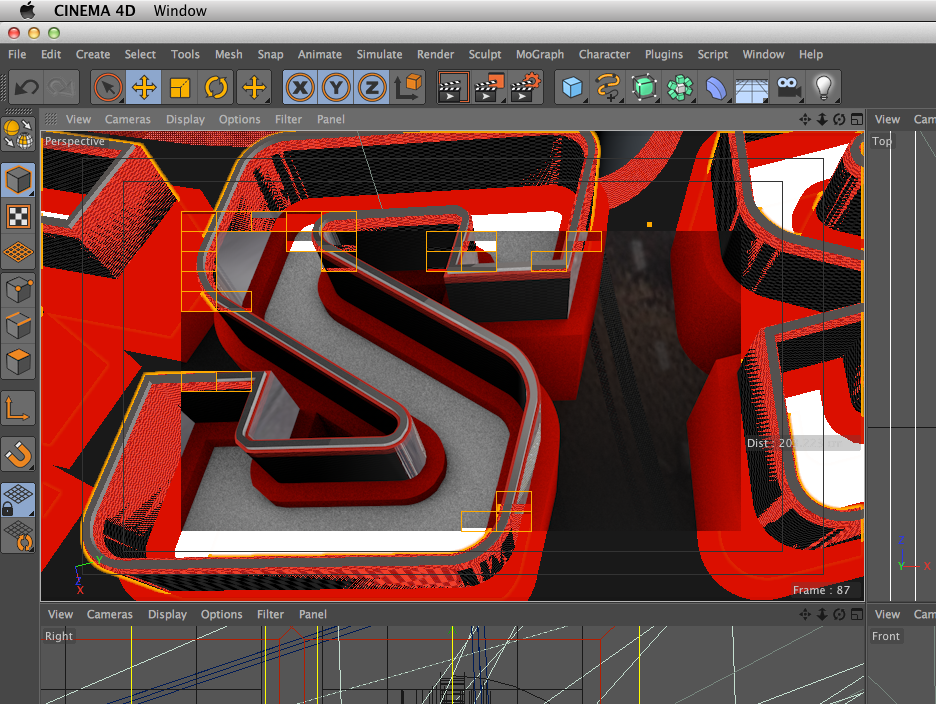This screenshot has height=704, width=936.
Task: Open Perspective viewport Filter dropdown
Action: (288, 119)
